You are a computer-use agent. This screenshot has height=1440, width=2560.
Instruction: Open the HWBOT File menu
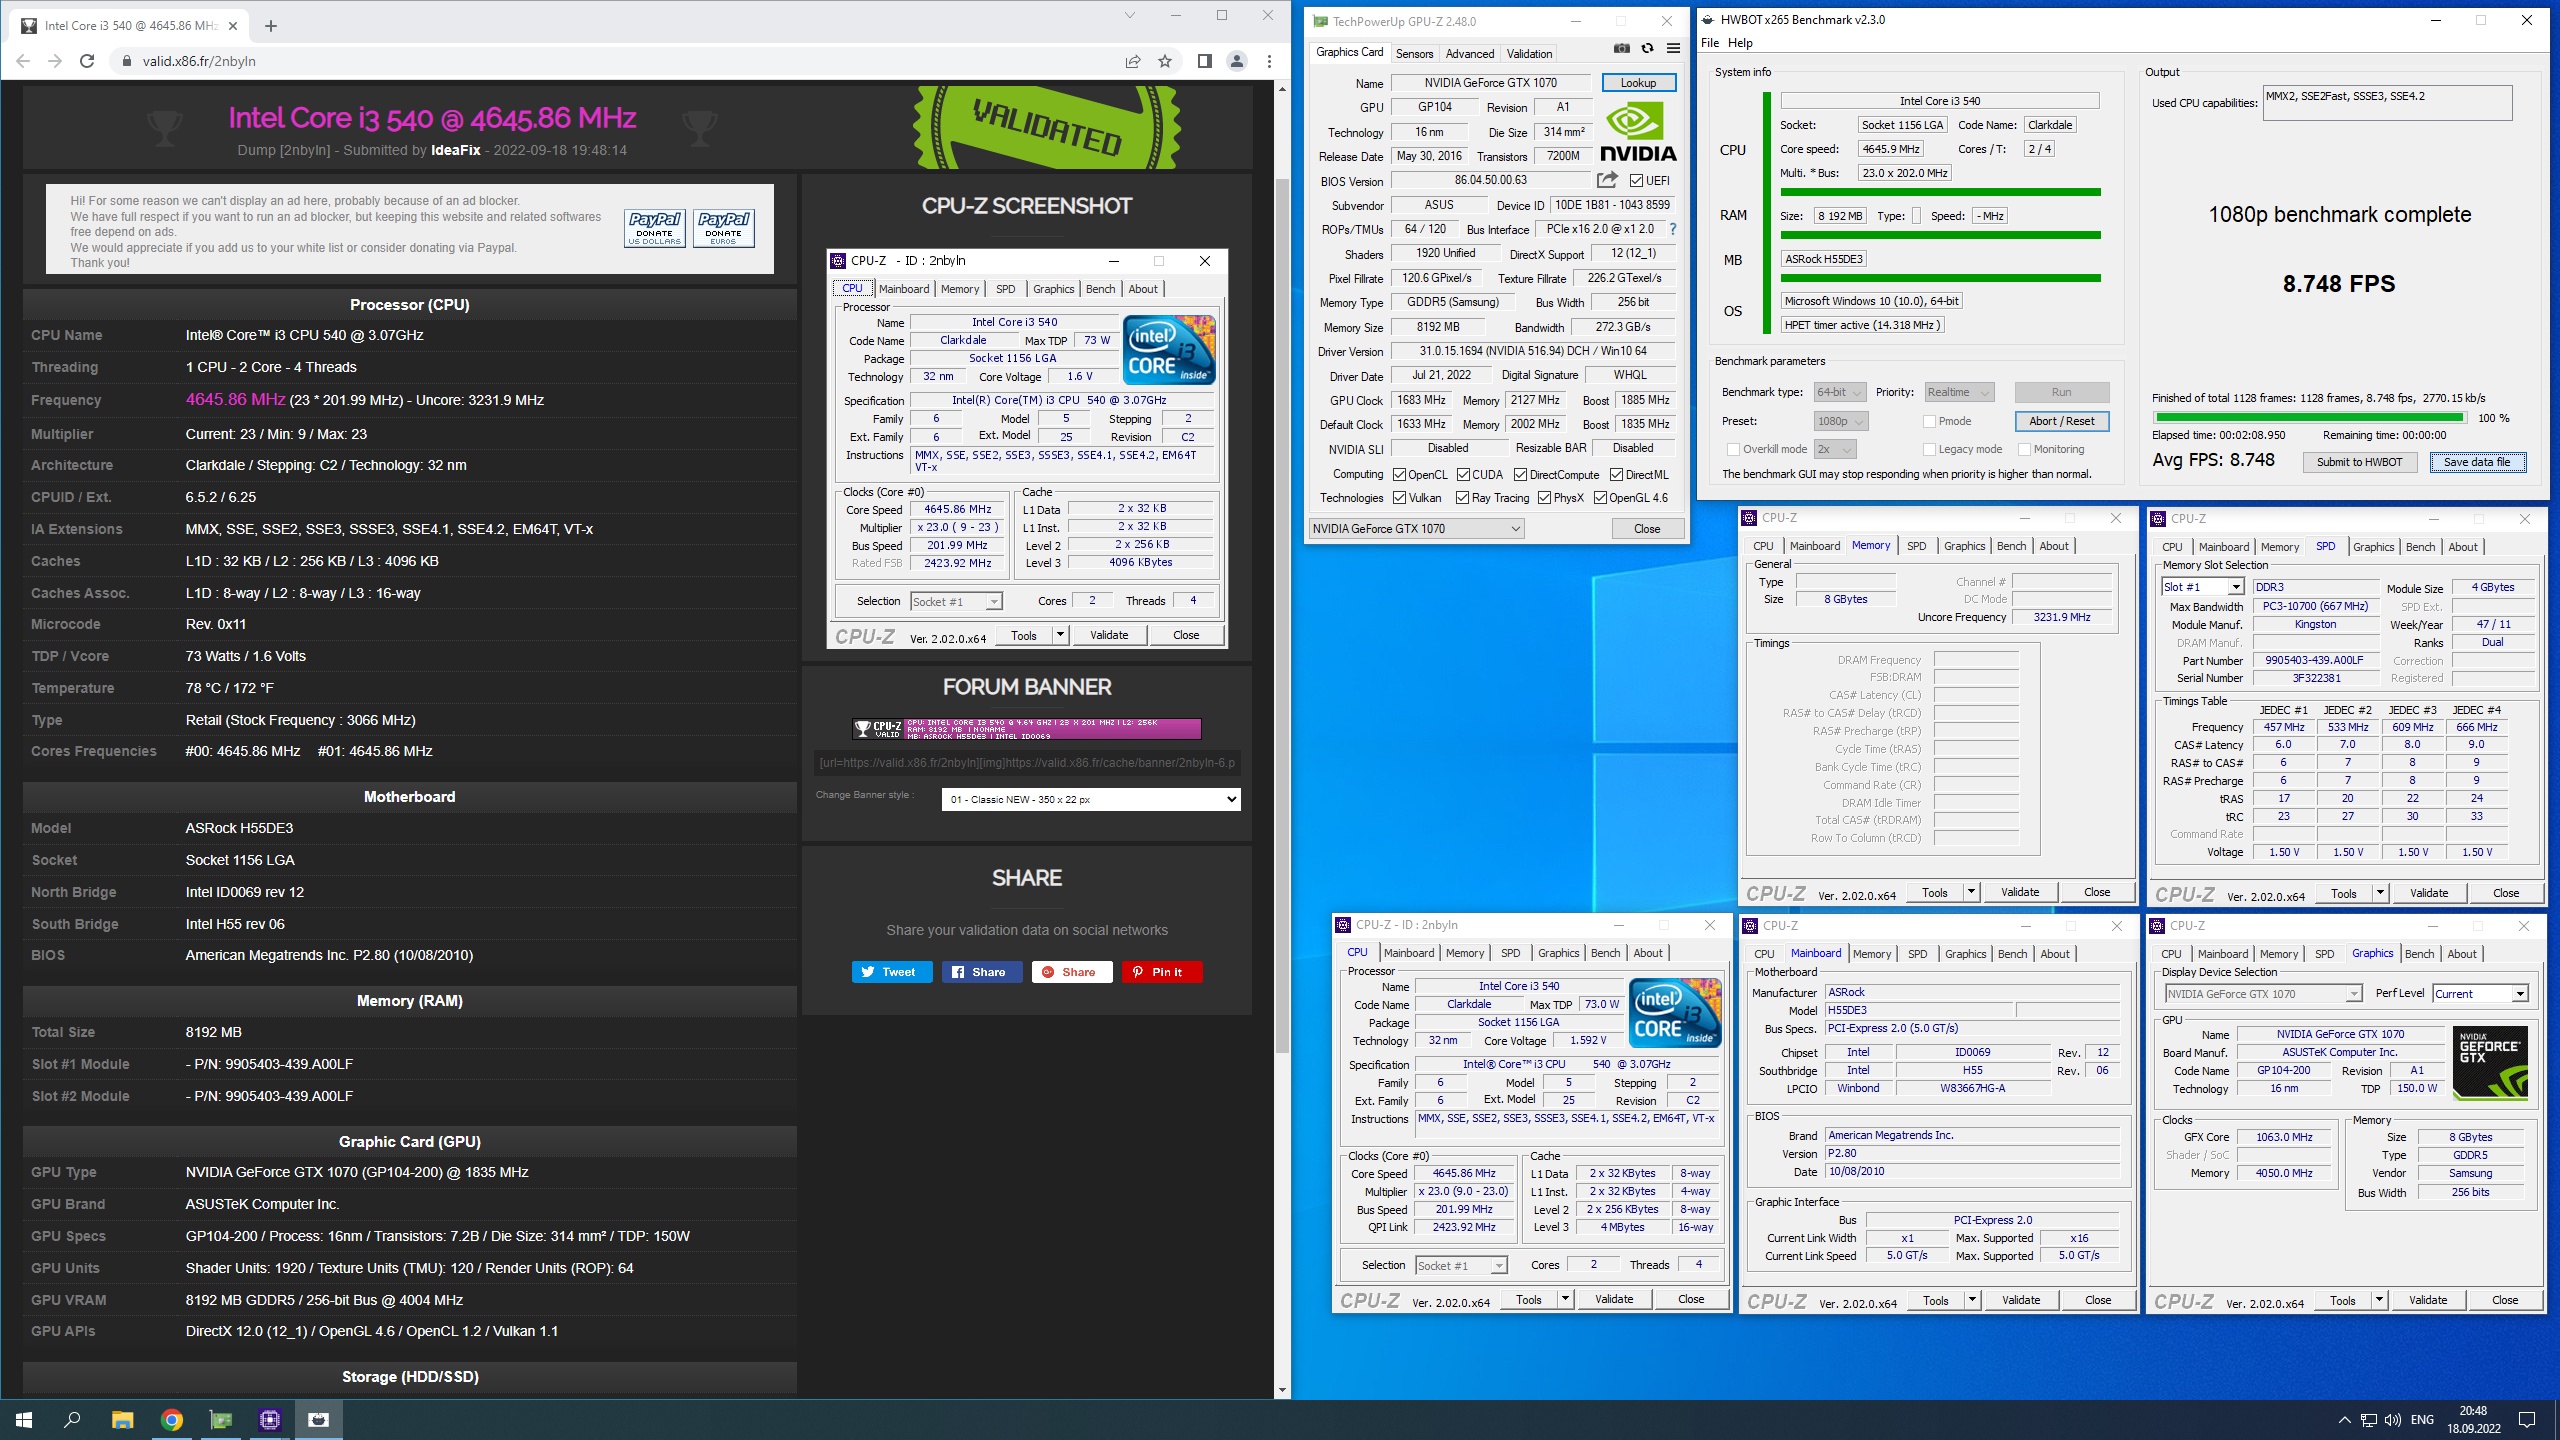click(x=1710, y=43)
